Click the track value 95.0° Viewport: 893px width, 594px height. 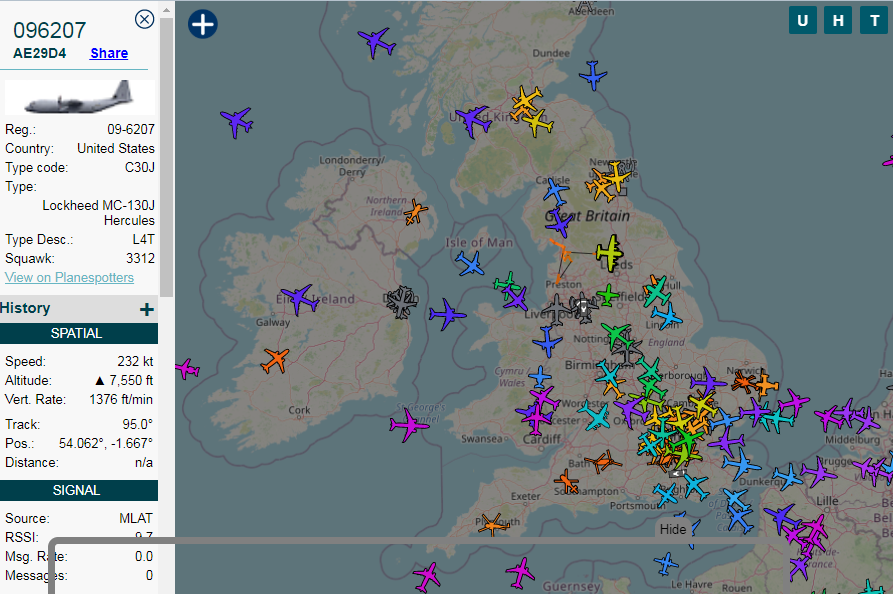click(137, 424)
